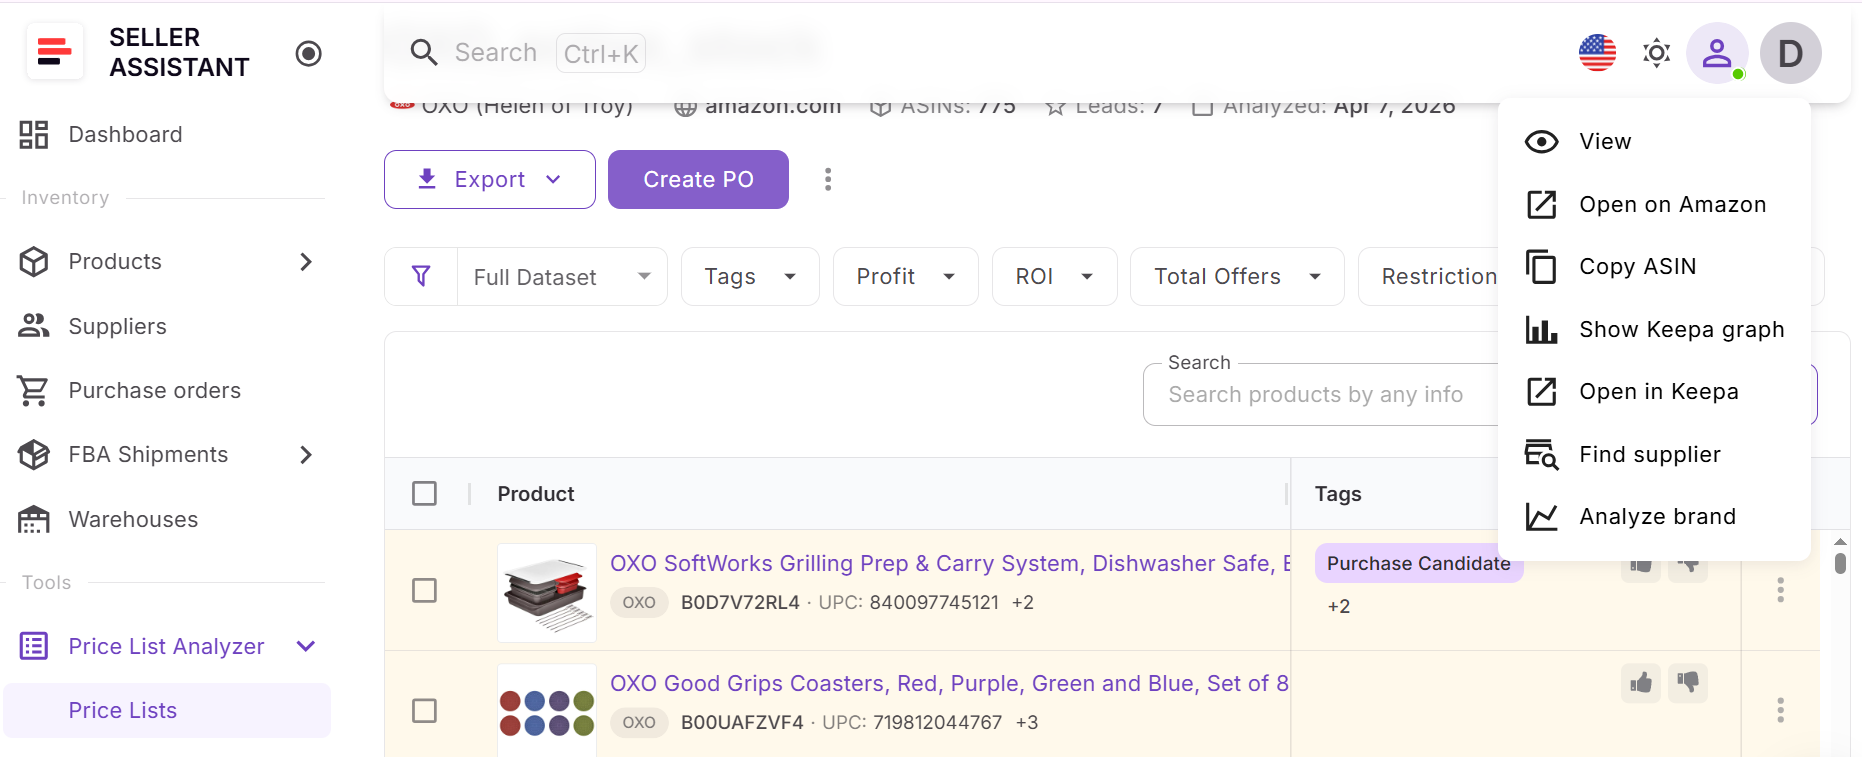Click the Seller Assistant logo icon
Viewport: 1862px width, 757px height.
(x=54, y=51)
